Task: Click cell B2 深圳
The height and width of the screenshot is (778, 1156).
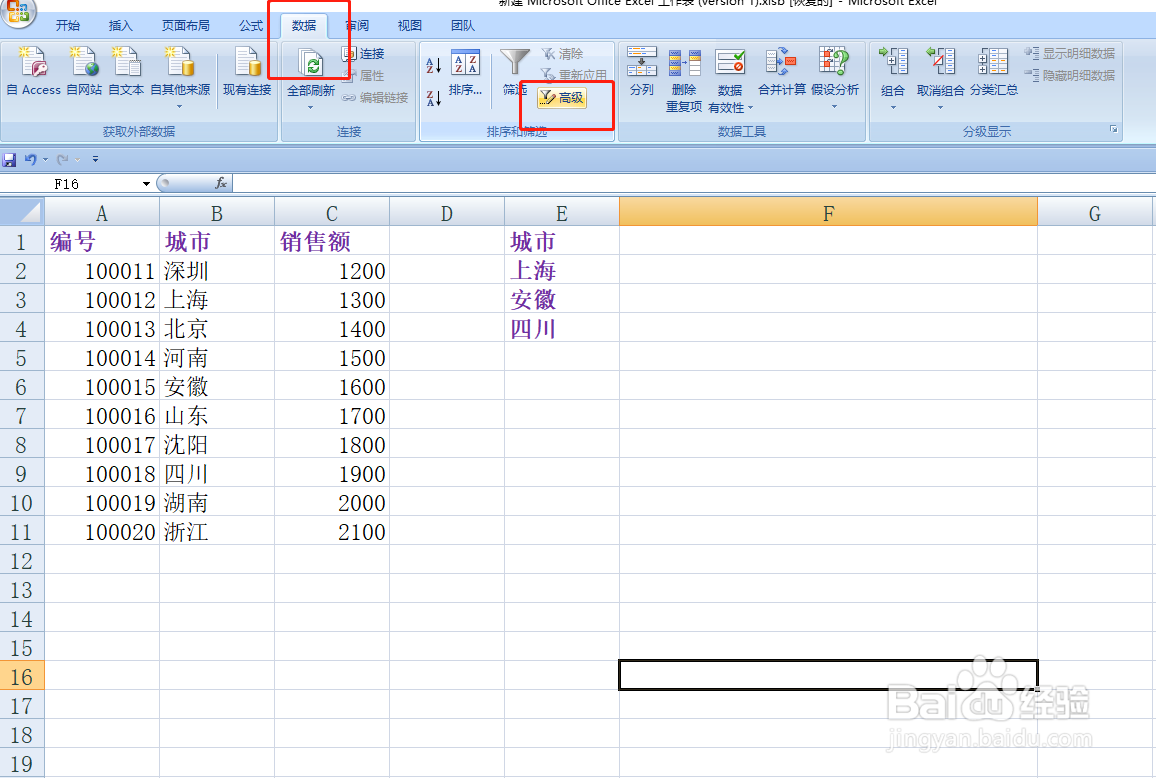Action: 217,271
